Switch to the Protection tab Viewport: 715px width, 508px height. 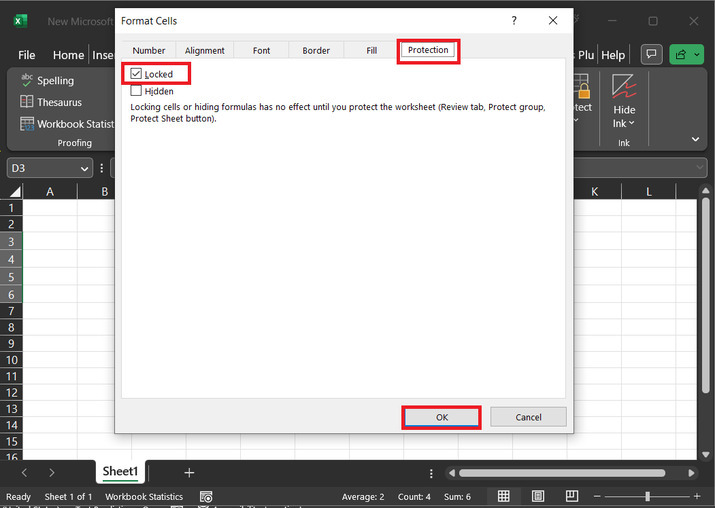428,50
